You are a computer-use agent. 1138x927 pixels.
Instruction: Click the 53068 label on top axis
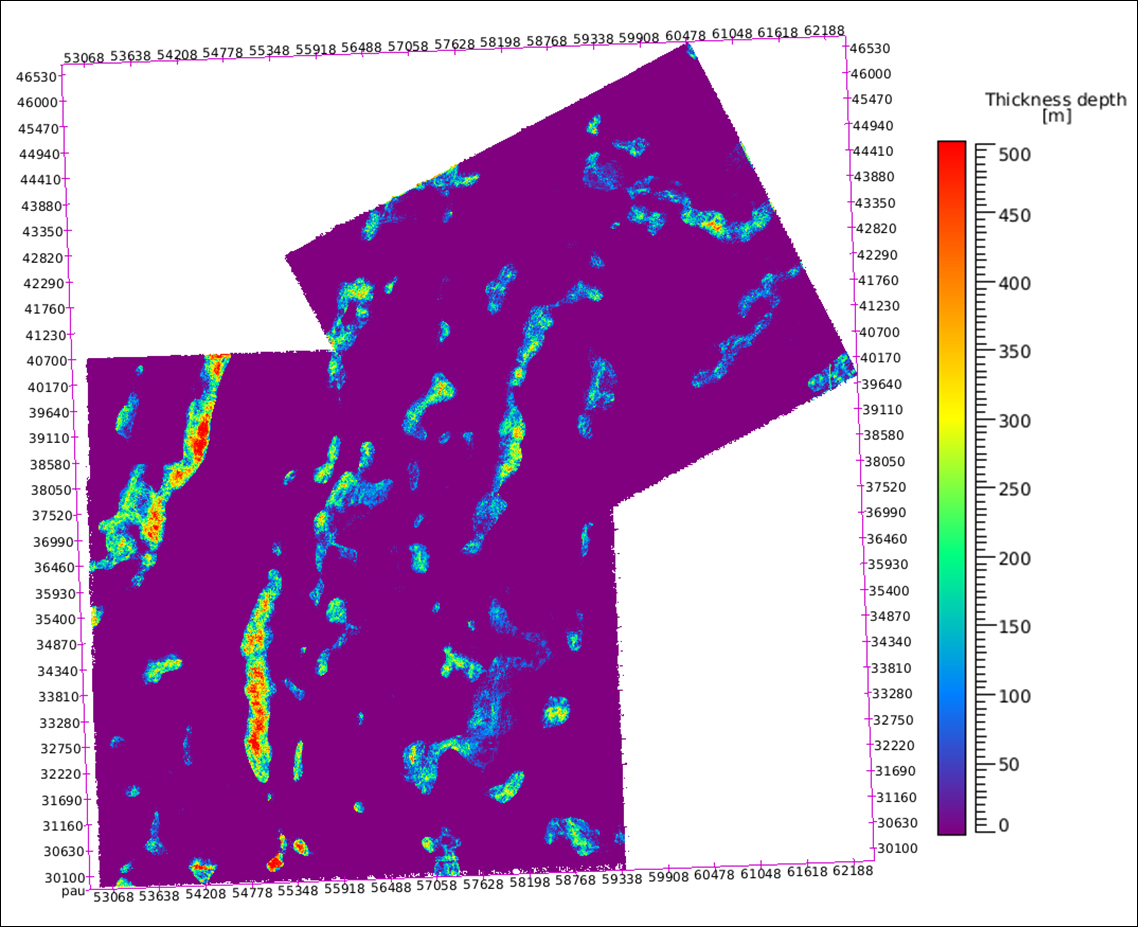[84, 58]
